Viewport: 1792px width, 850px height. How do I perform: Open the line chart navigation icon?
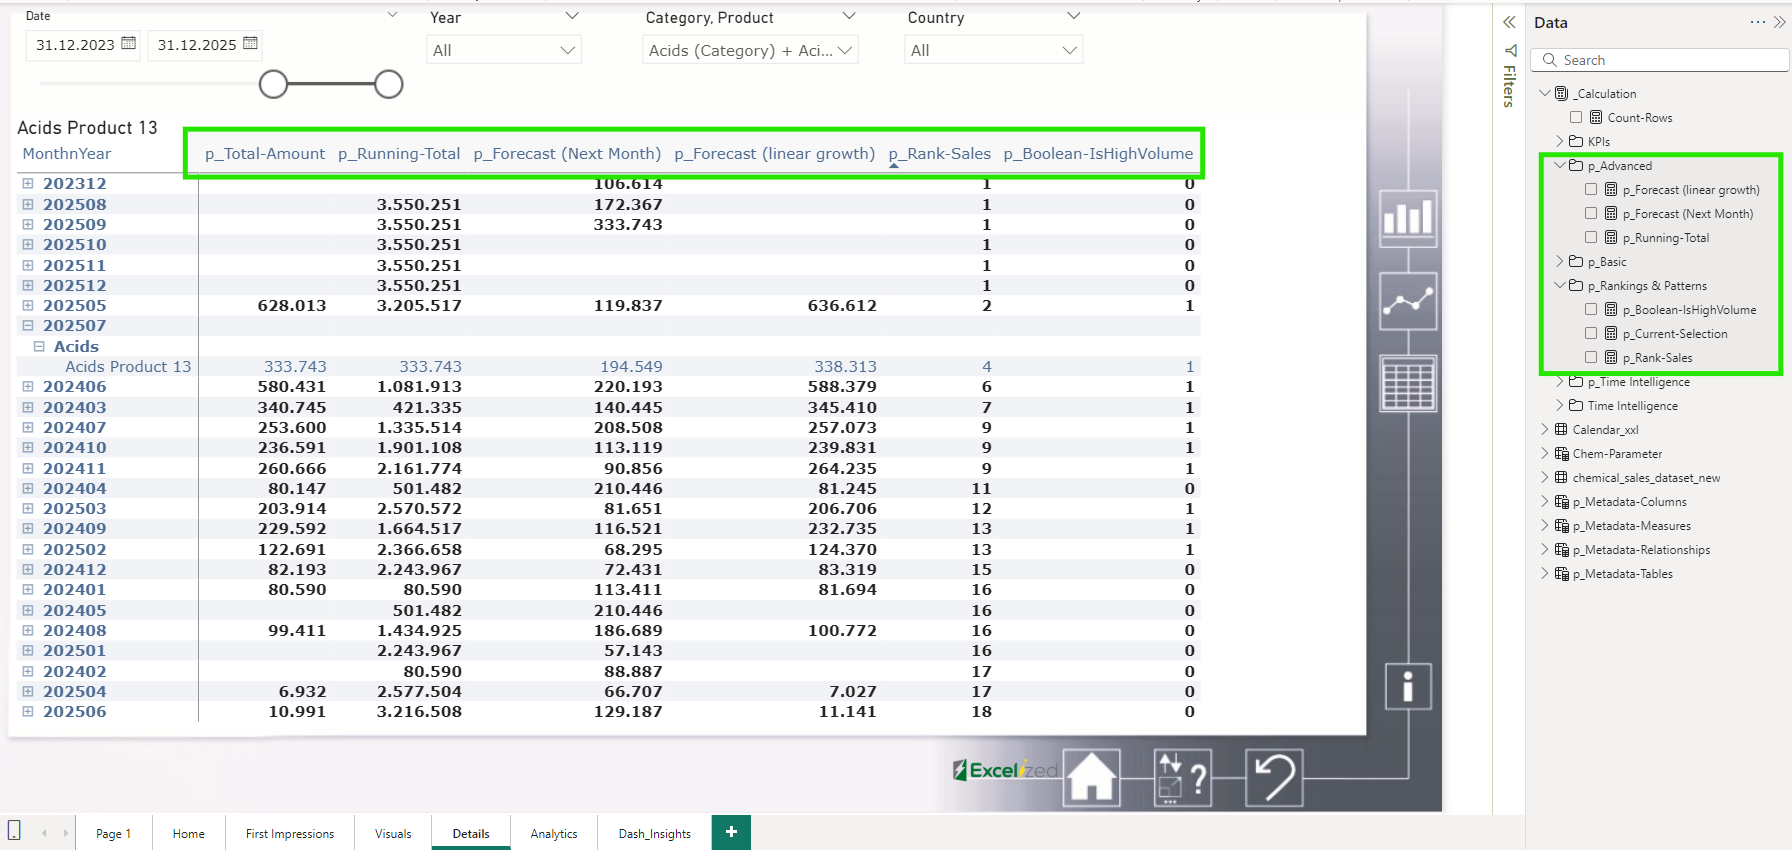pos(1408,301)
